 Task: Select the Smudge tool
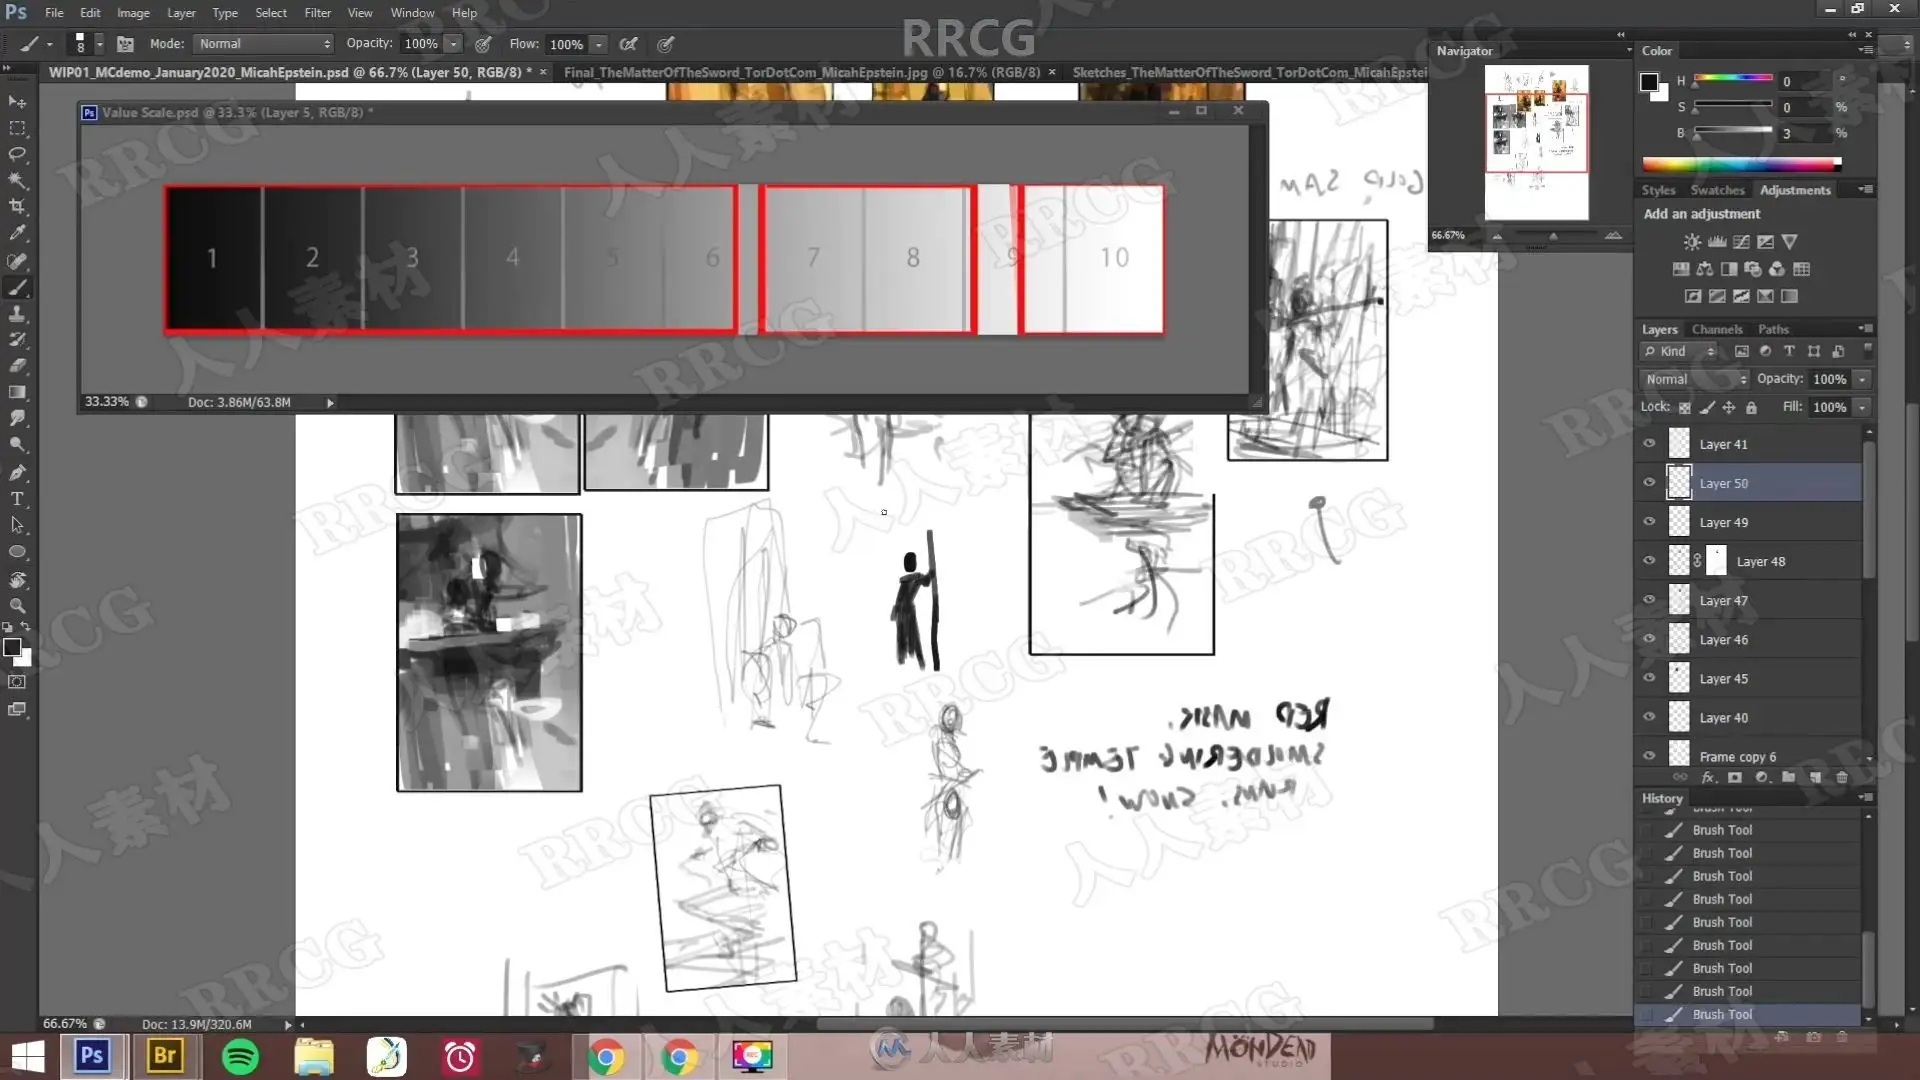[17, 418]
